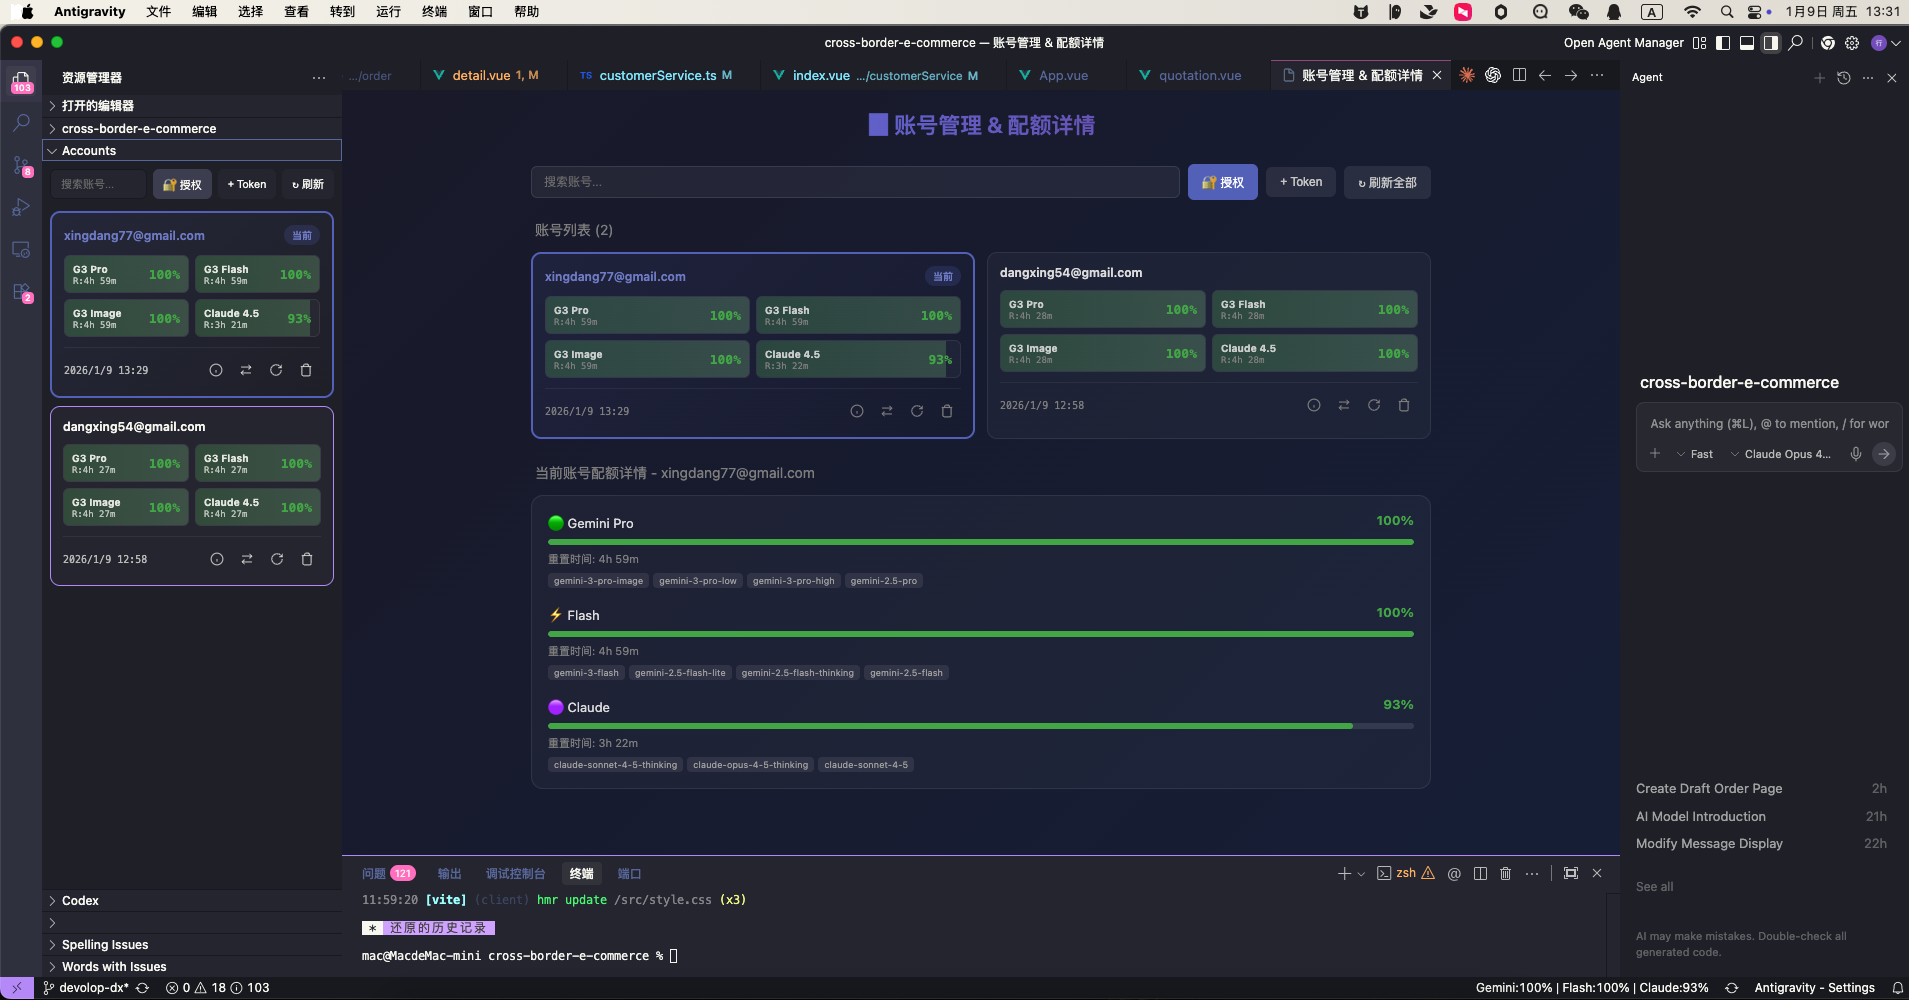Kill the terminal with trash icon

pos(1505,873)
